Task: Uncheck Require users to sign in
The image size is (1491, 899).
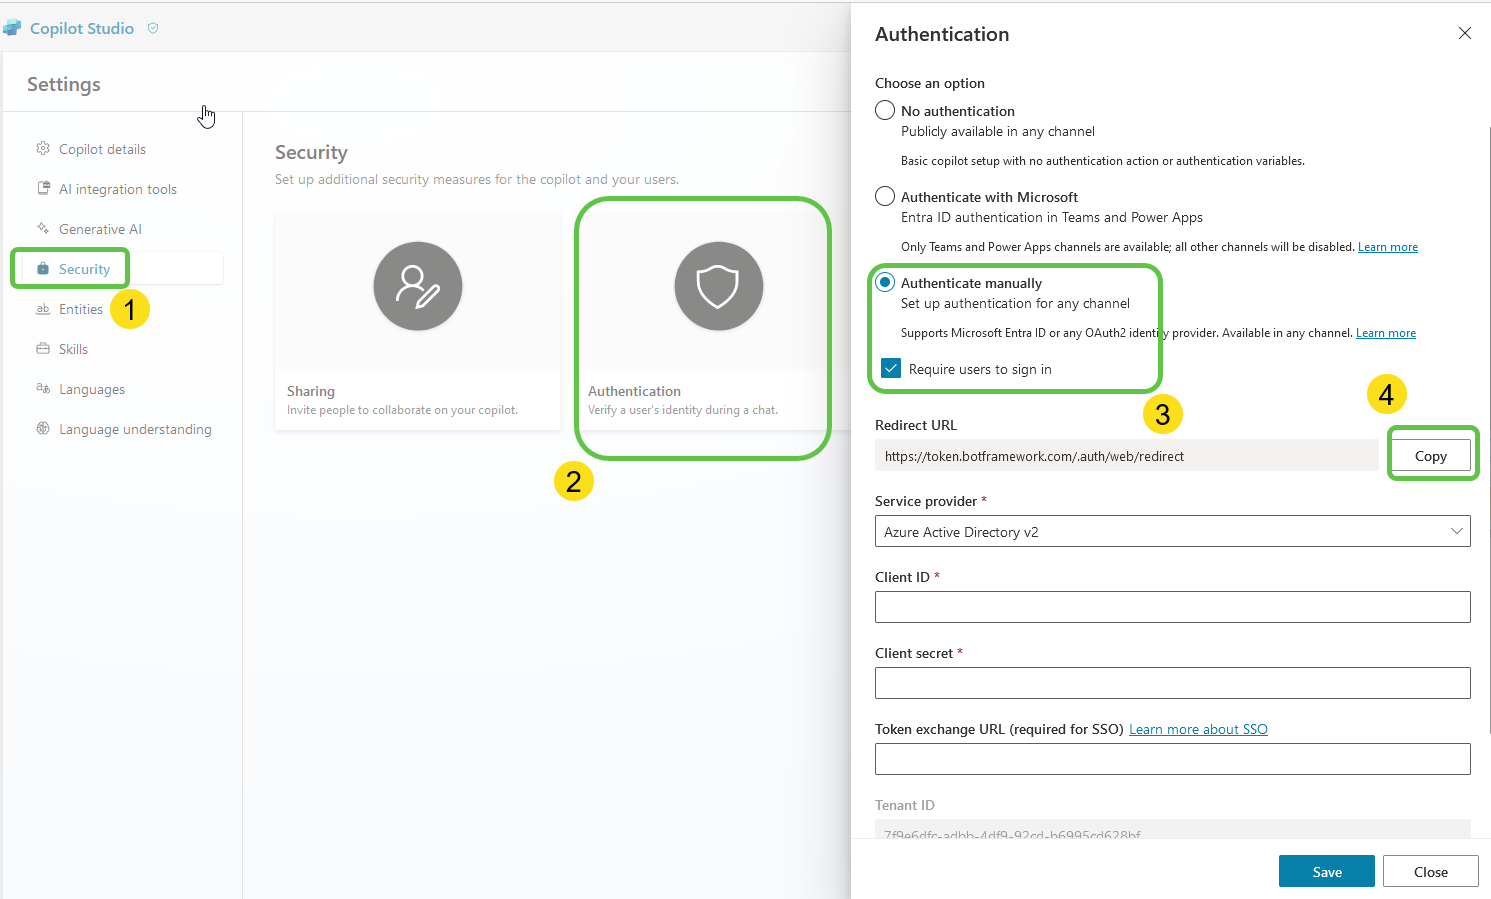Action: coord(890,368)
